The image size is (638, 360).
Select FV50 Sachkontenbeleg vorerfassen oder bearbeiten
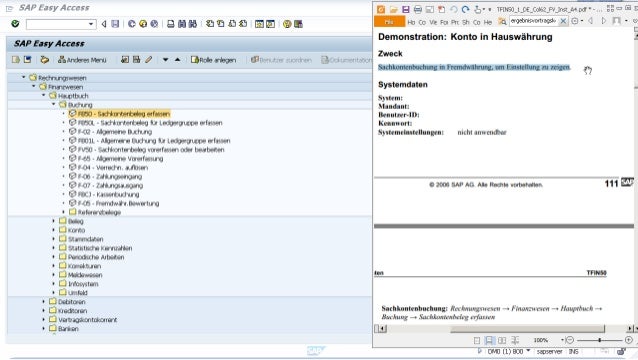coord(151,150)
